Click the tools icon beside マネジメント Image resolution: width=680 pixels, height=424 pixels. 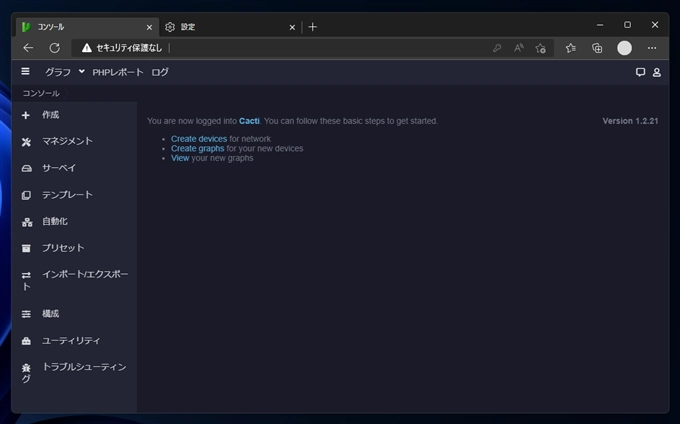pos(26,142)
